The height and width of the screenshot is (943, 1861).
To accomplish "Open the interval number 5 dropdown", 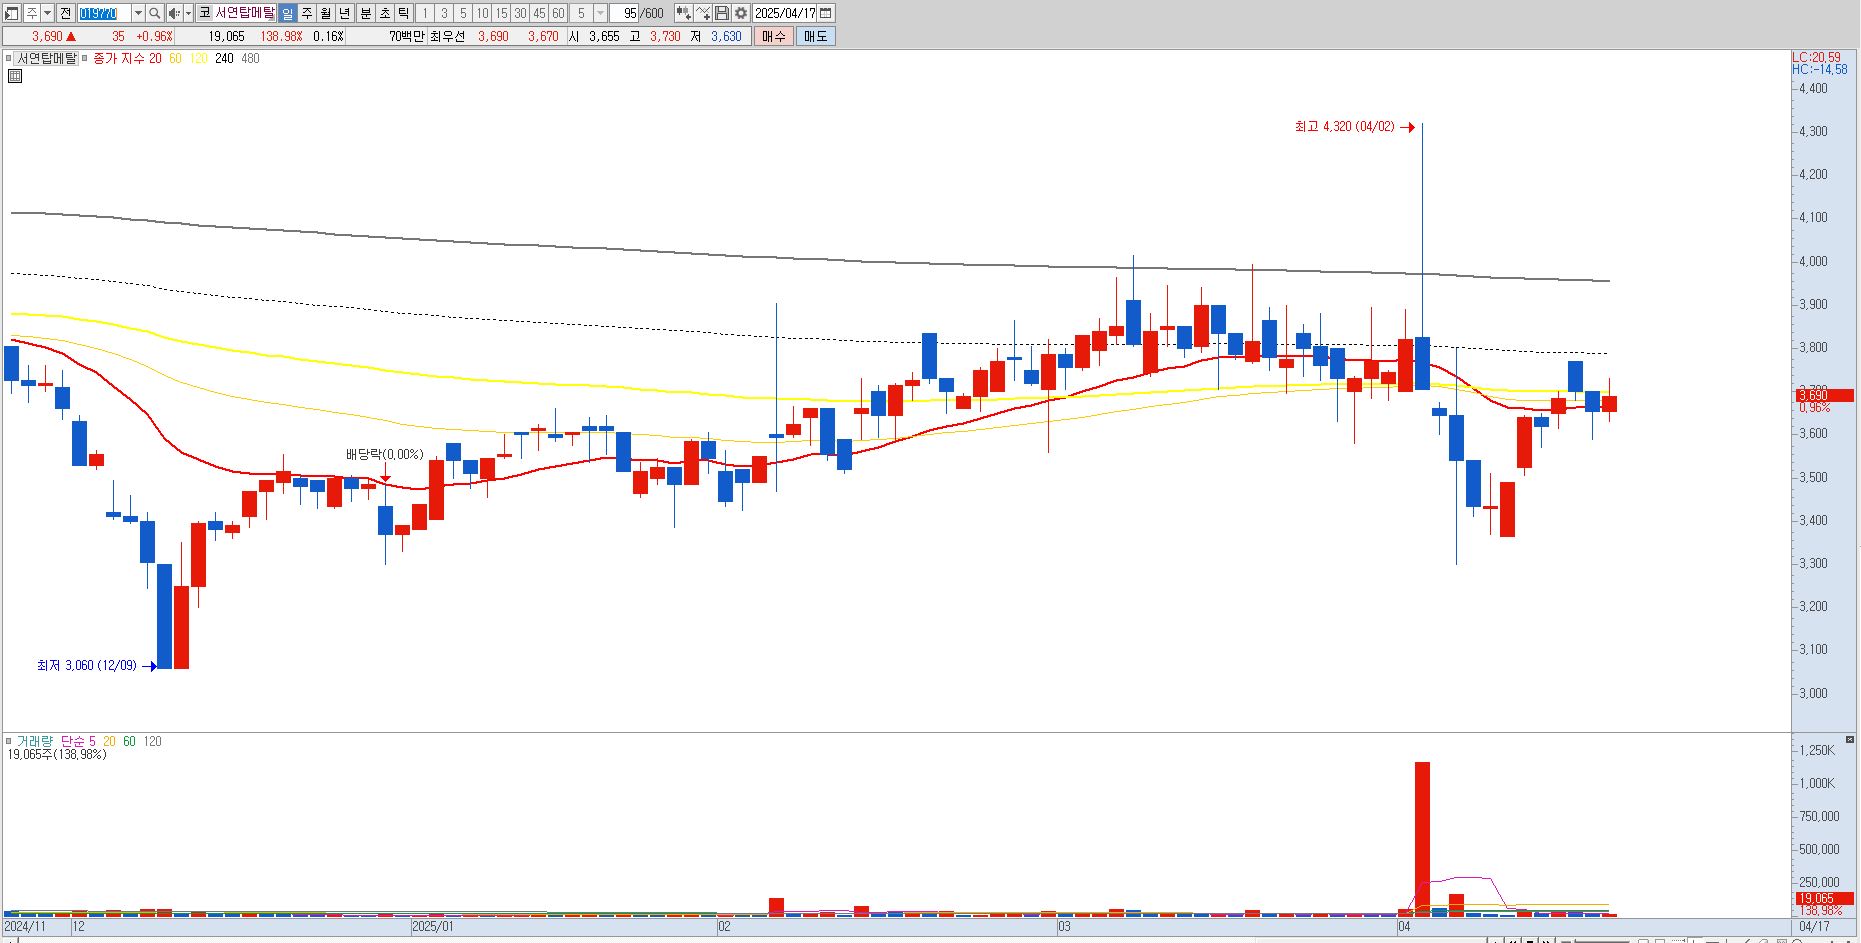I will 600,13.
